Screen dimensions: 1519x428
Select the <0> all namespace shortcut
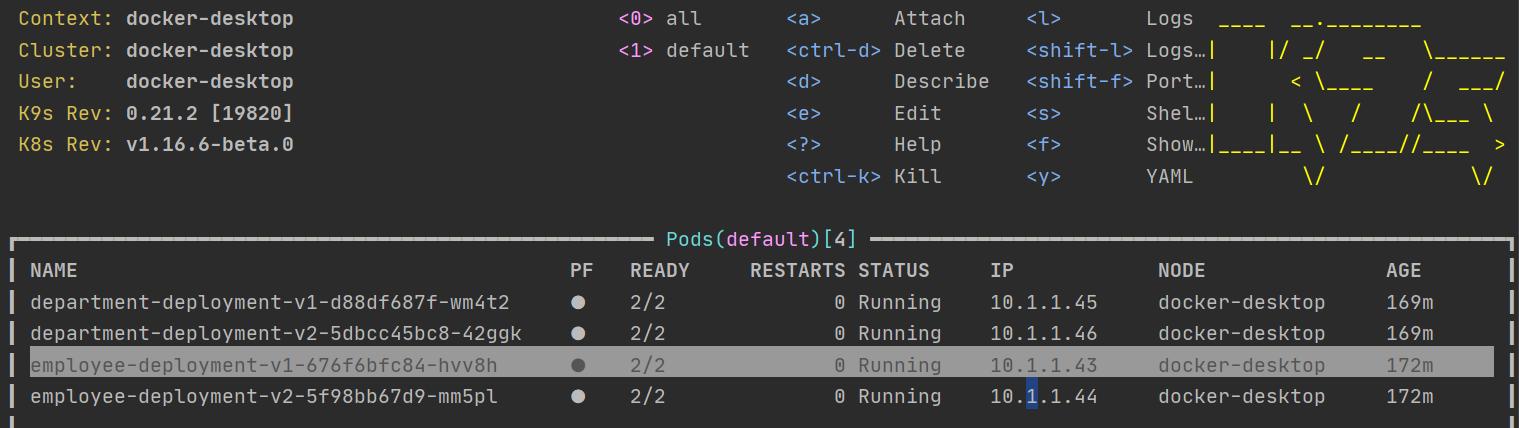660,19
